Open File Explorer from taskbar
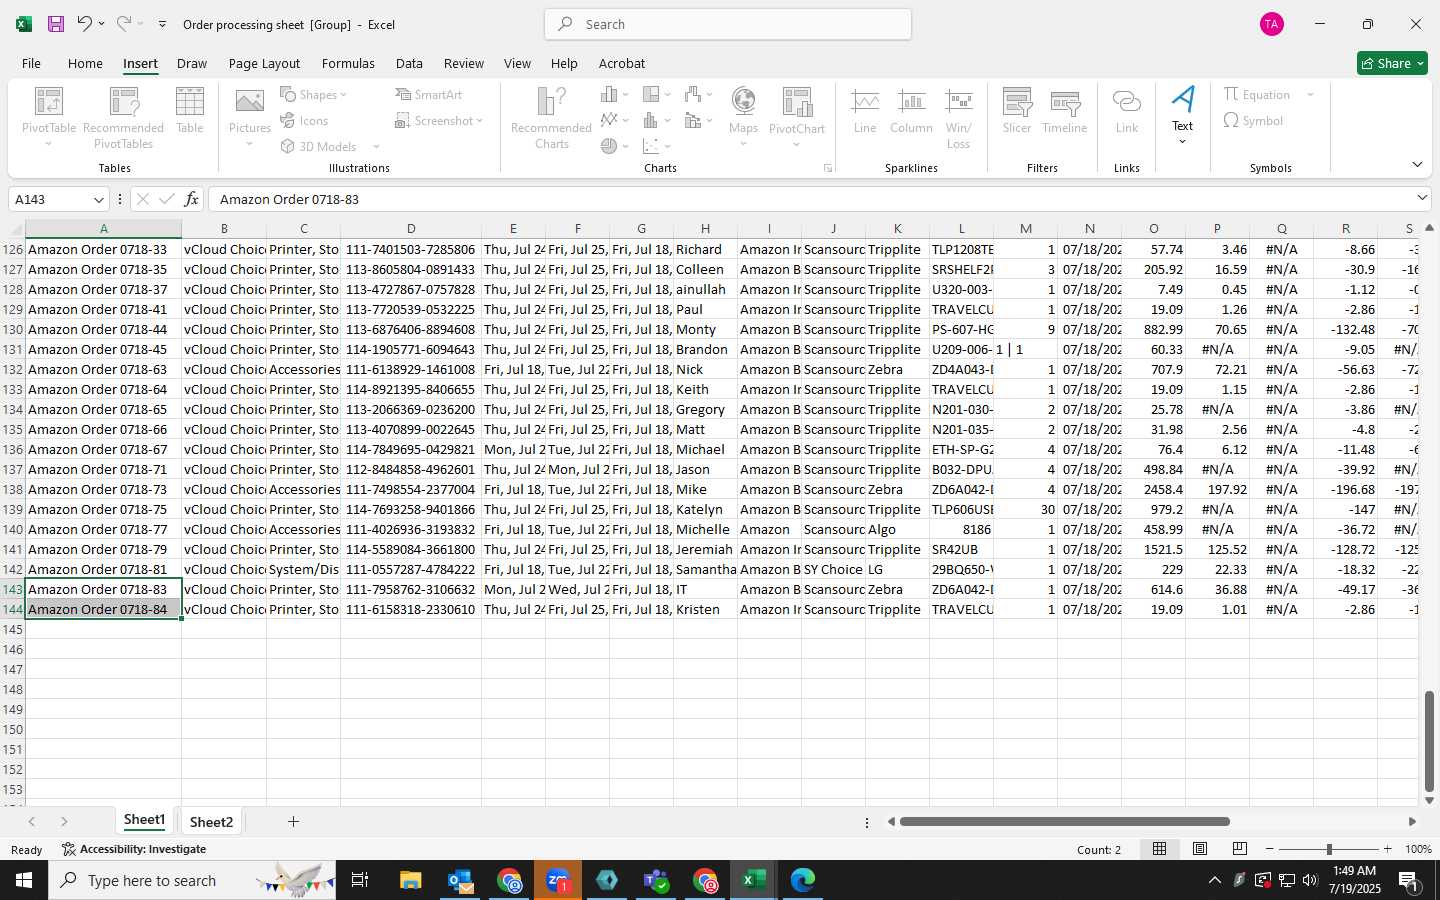Image resolution: width=1440 pixels, height=900 pixels. 411,880
